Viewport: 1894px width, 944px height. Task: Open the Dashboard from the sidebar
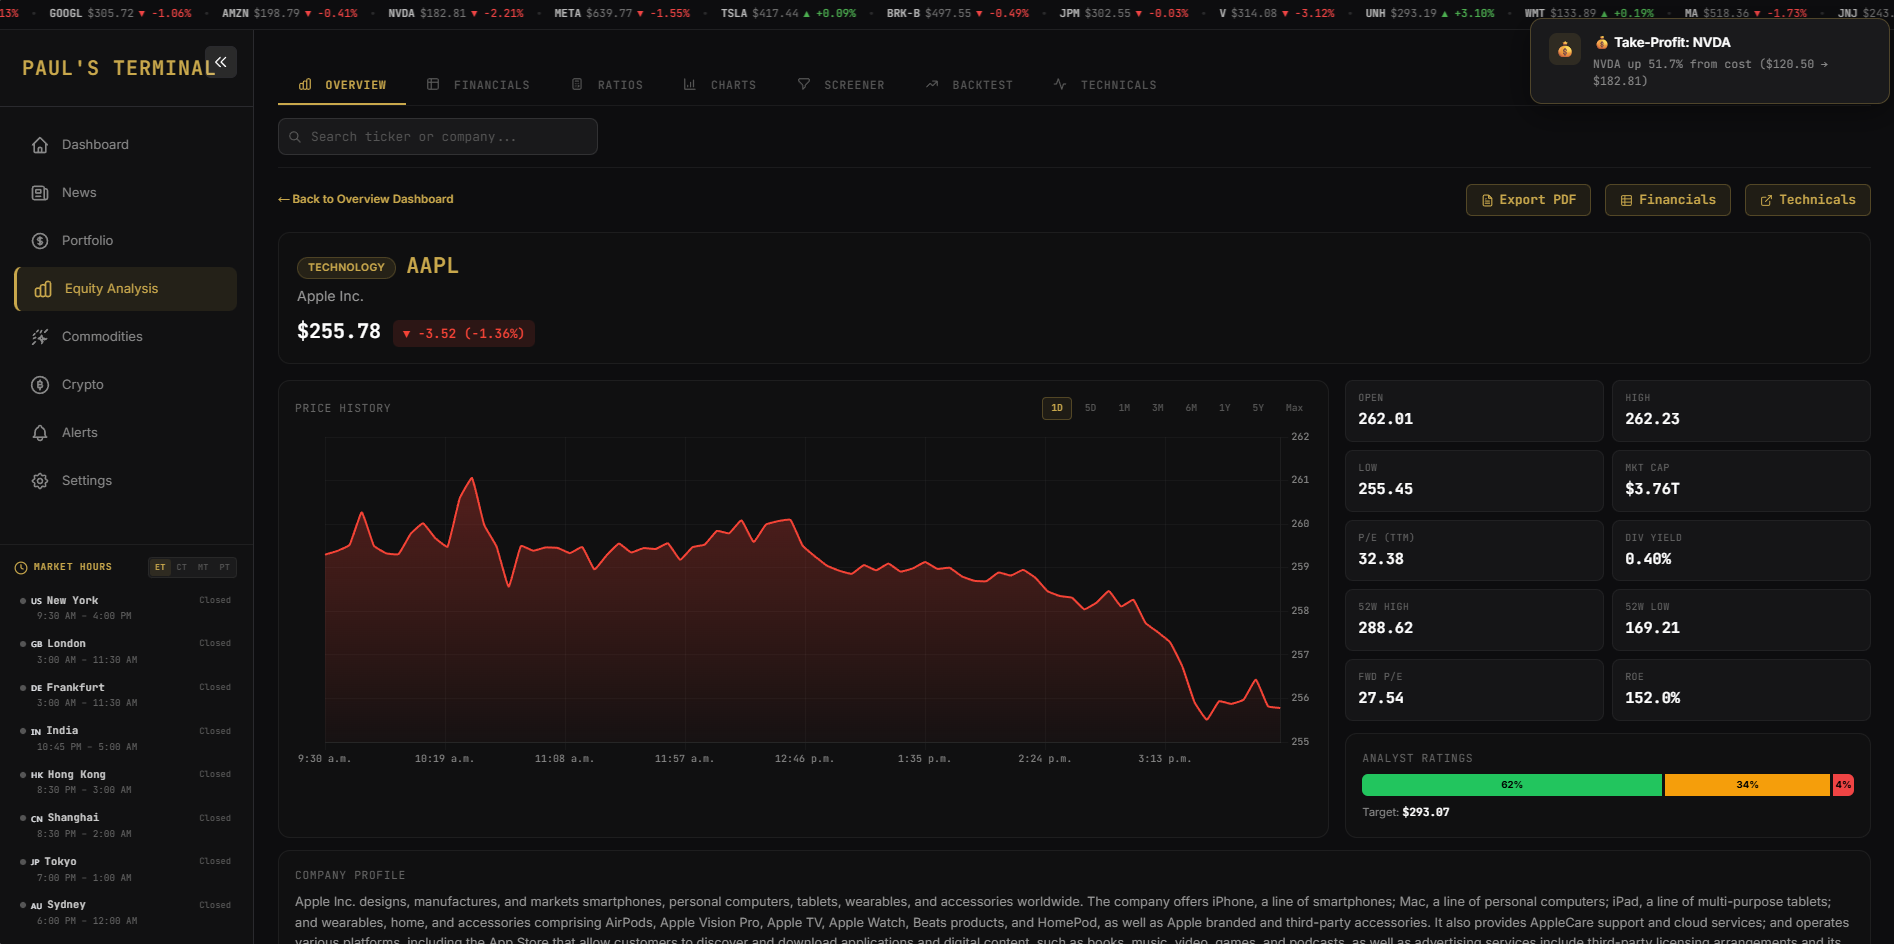pyautogui.click(x=95, y=144)
